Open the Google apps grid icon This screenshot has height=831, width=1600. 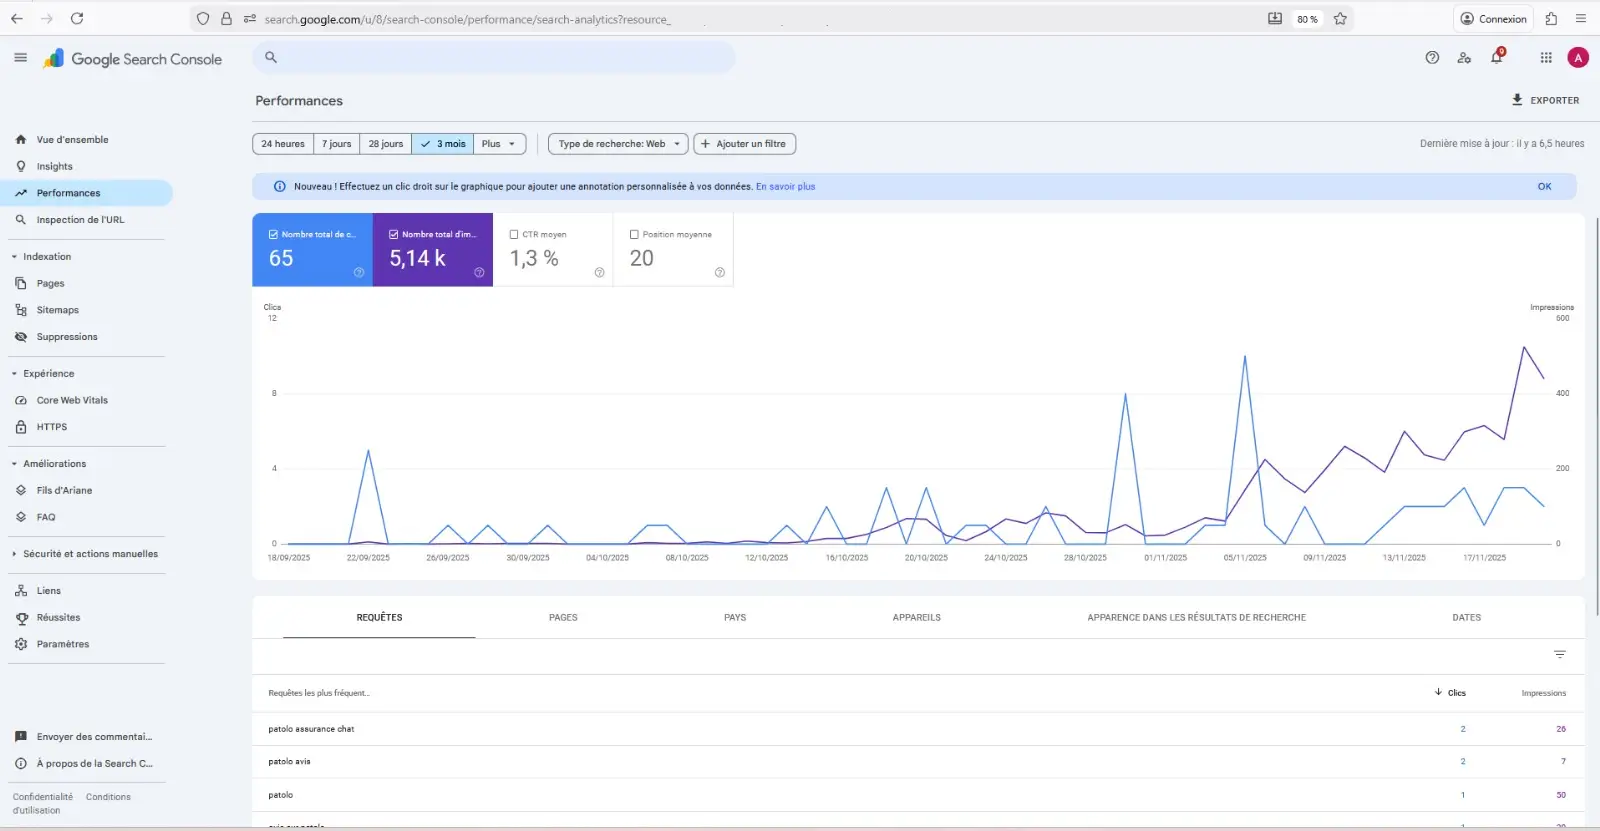(x=1546, y=58)
